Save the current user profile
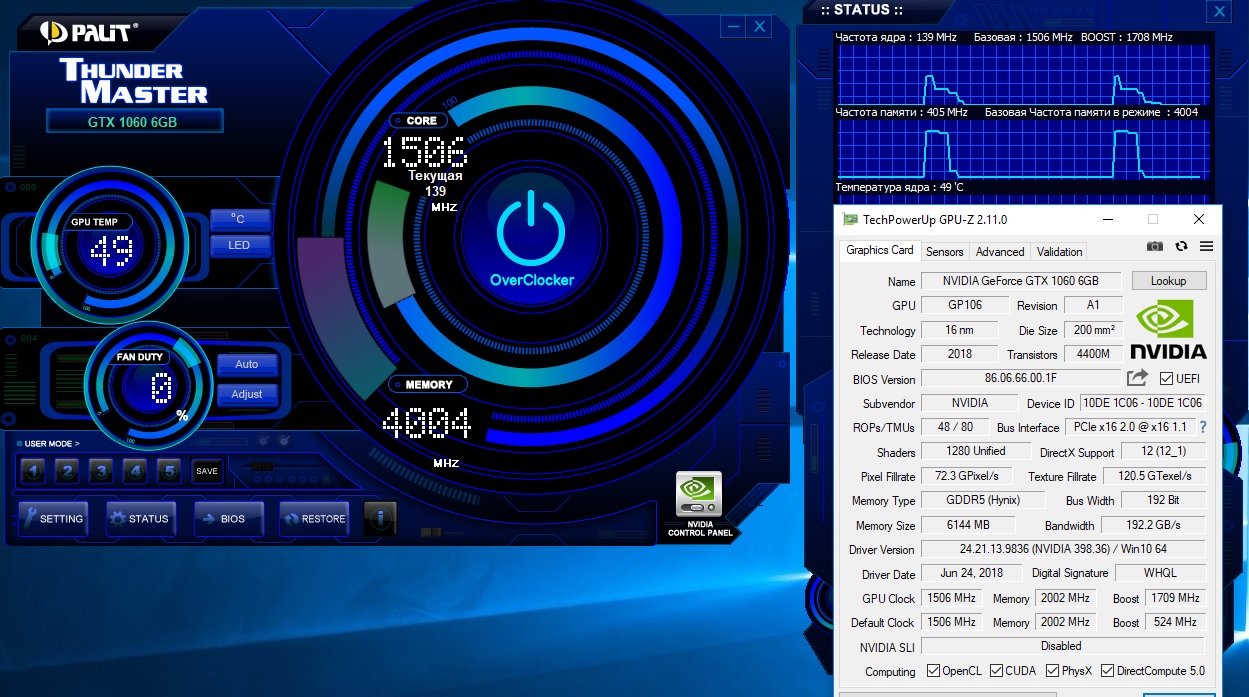The image size is (1249, 697). point(207,471)
